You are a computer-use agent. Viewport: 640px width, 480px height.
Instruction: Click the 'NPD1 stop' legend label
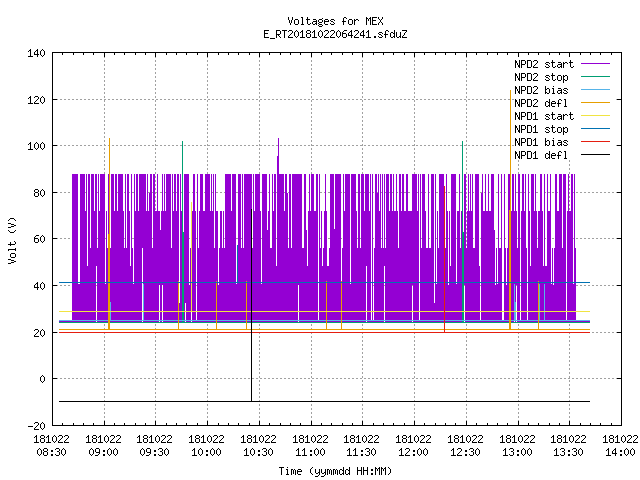[541, 129]
